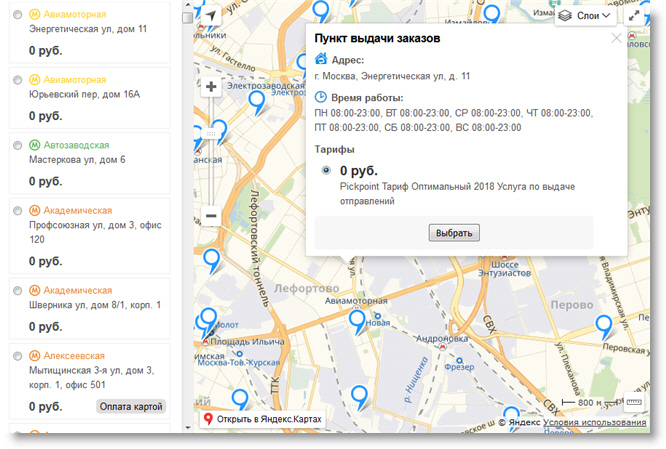Click the pickup list scrollbar thumb

[x=187, y=18]
